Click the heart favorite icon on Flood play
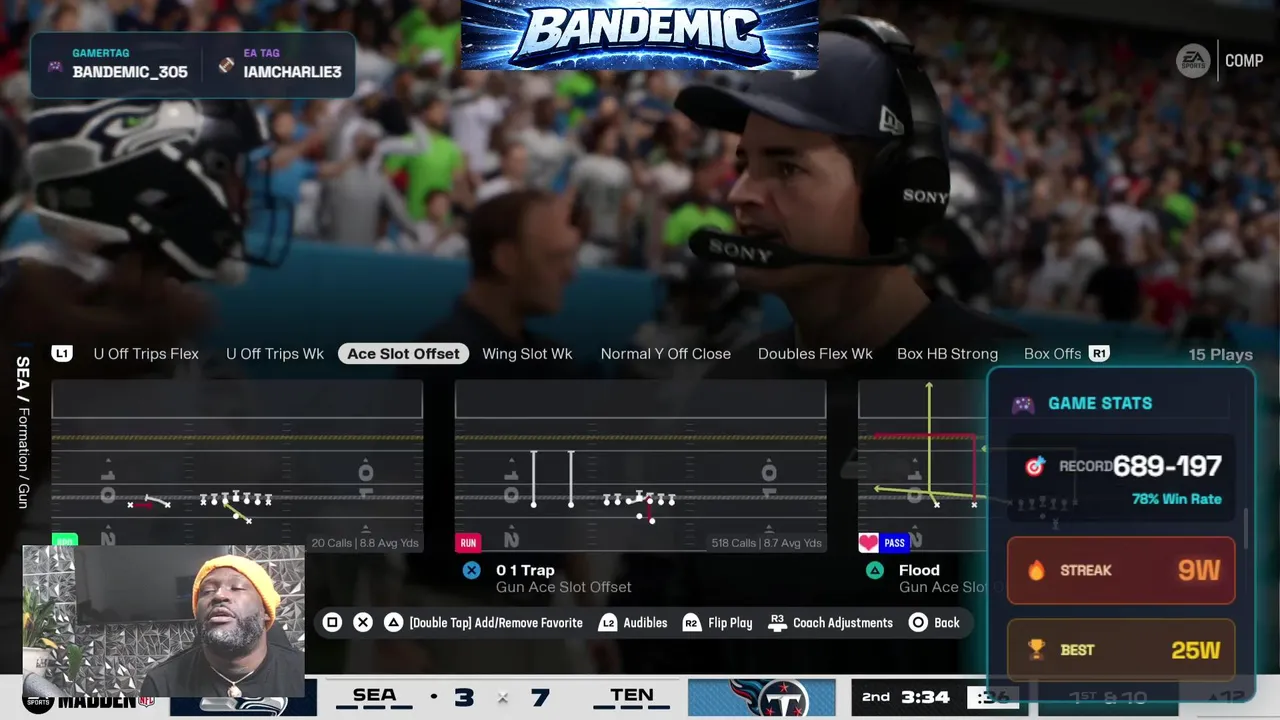Screen dimensions: 1280x720 pos(868,543)
